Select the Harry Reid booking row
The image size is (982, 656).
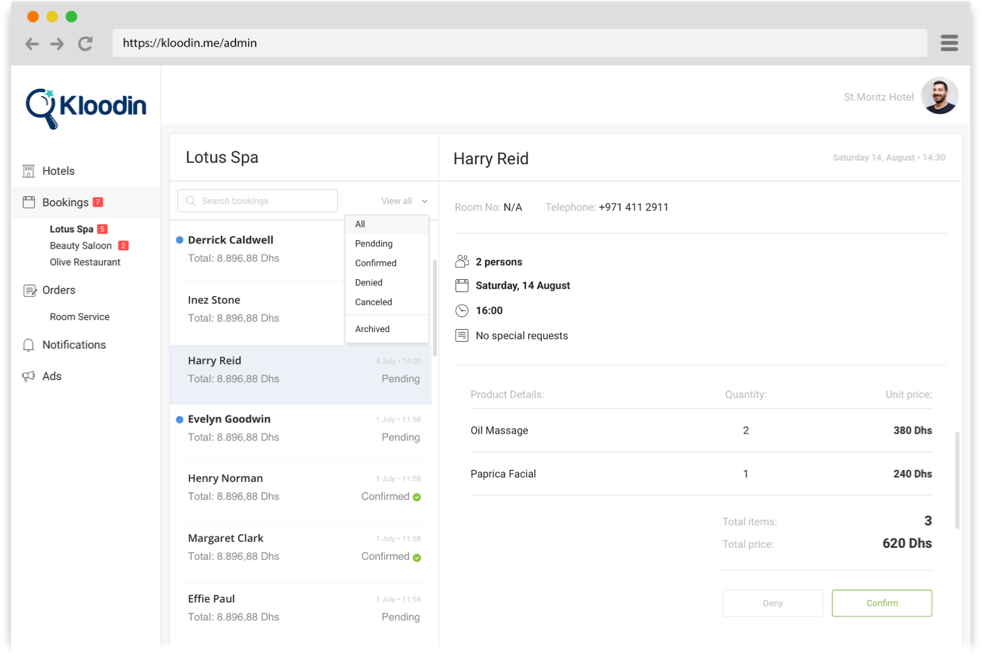(301, 374)
